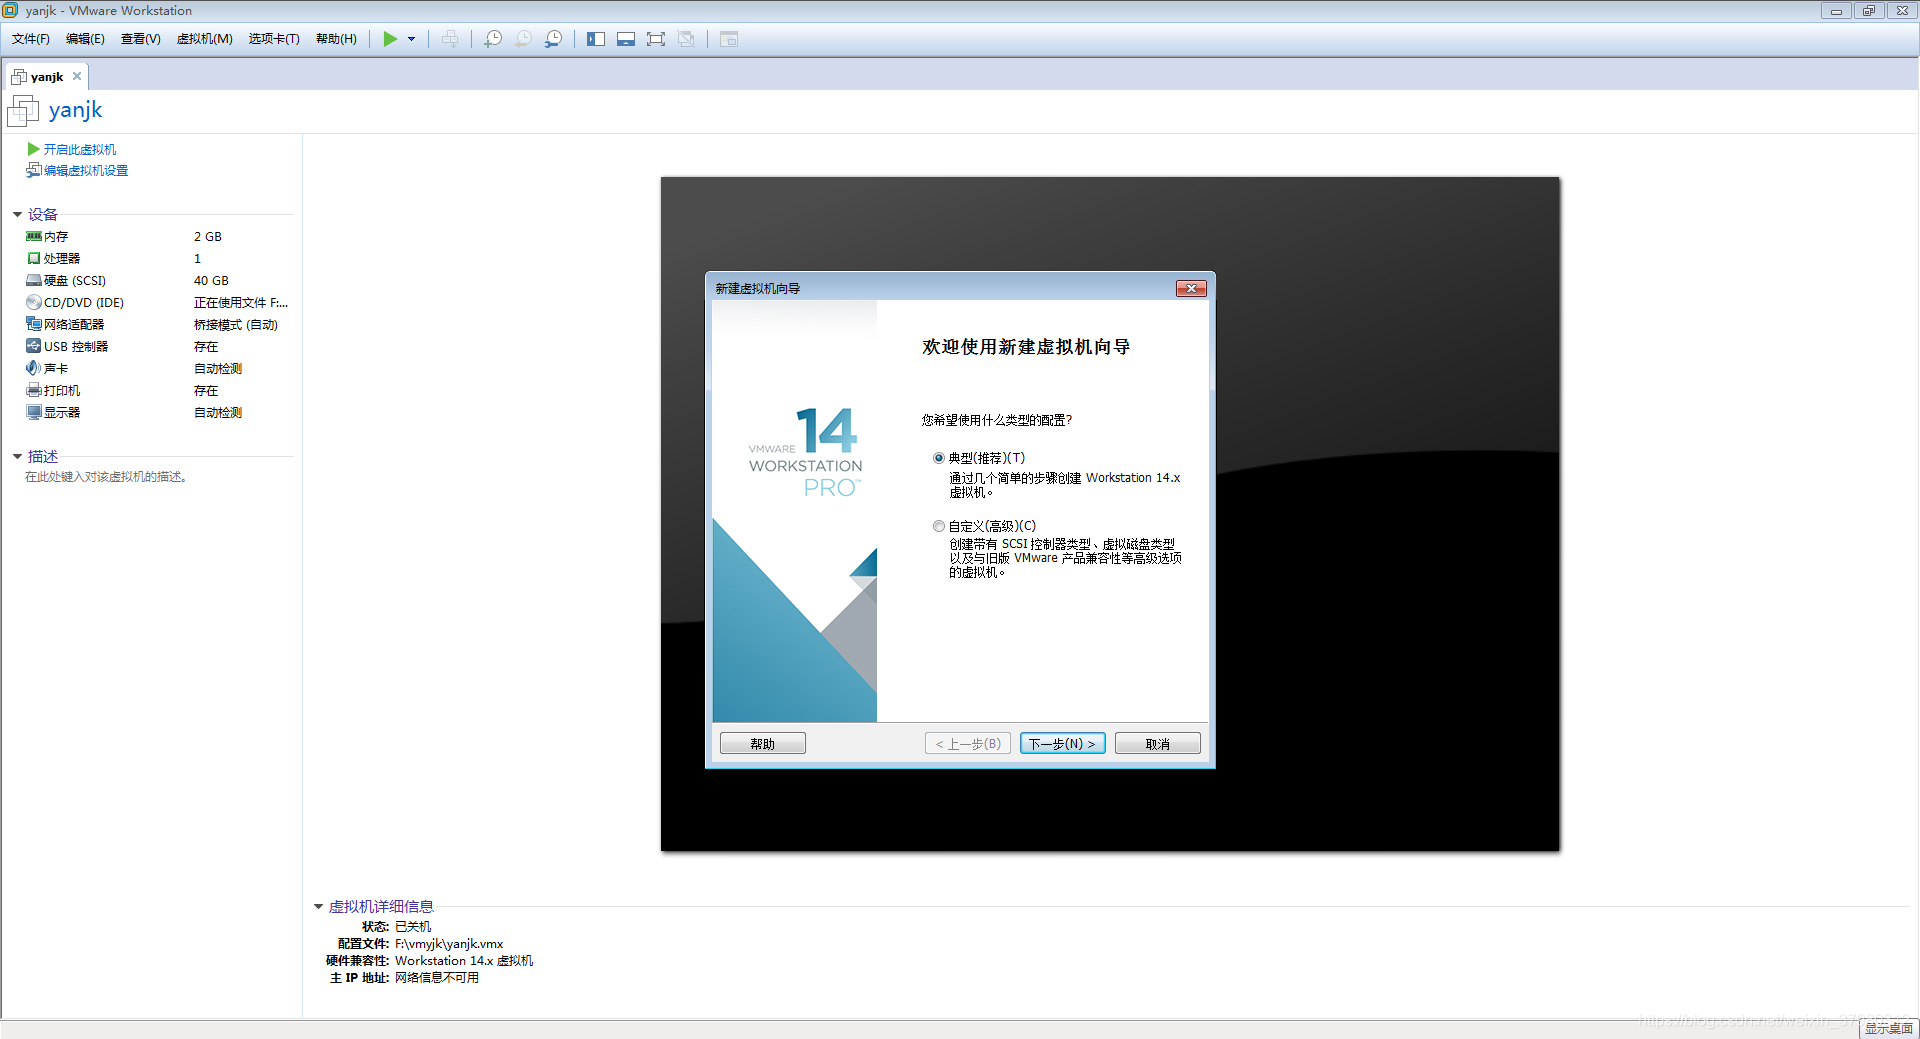The height and width of the screenshot is (1039, 1920).
Task: Click the 网络适配器 network icon
Action: point(34,325)
